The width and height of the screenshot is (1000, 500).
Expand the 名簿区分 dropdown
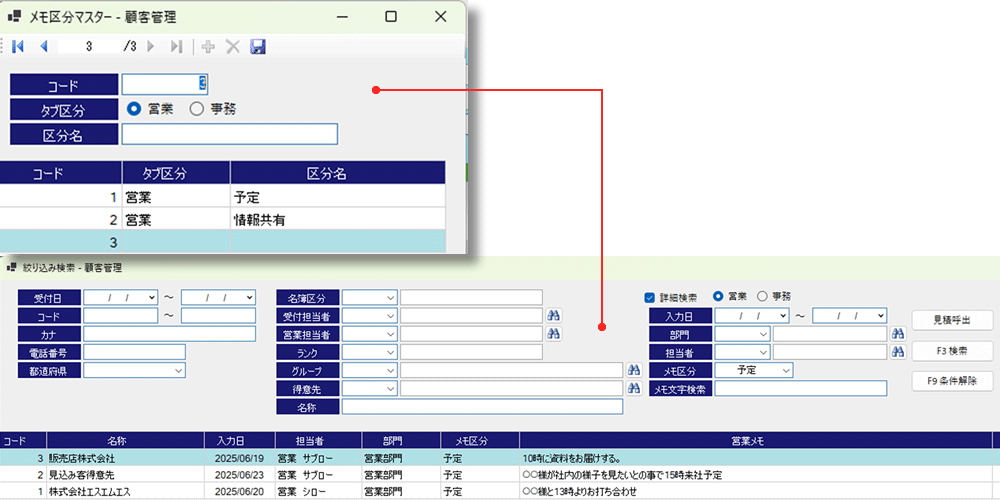(390, 297)
